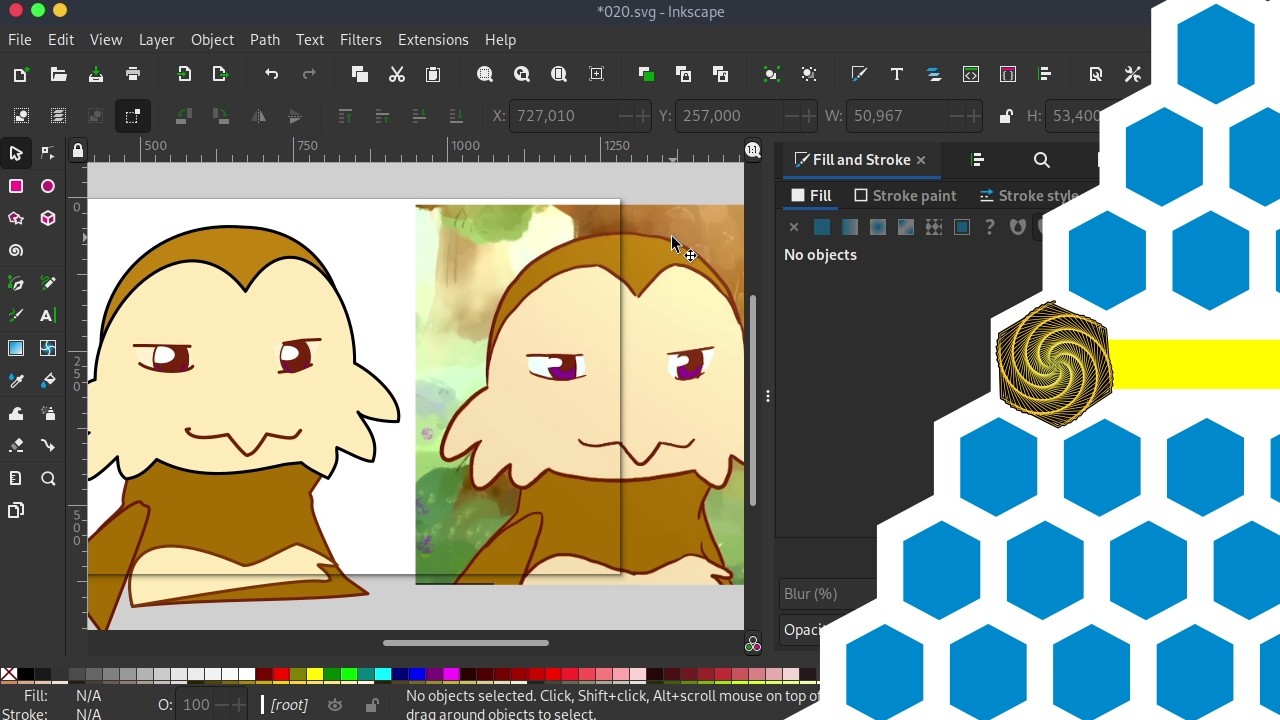This screenshot has width=1280, height=720.
Task: Select the Selector arrow tool
Action: (16, 154)
